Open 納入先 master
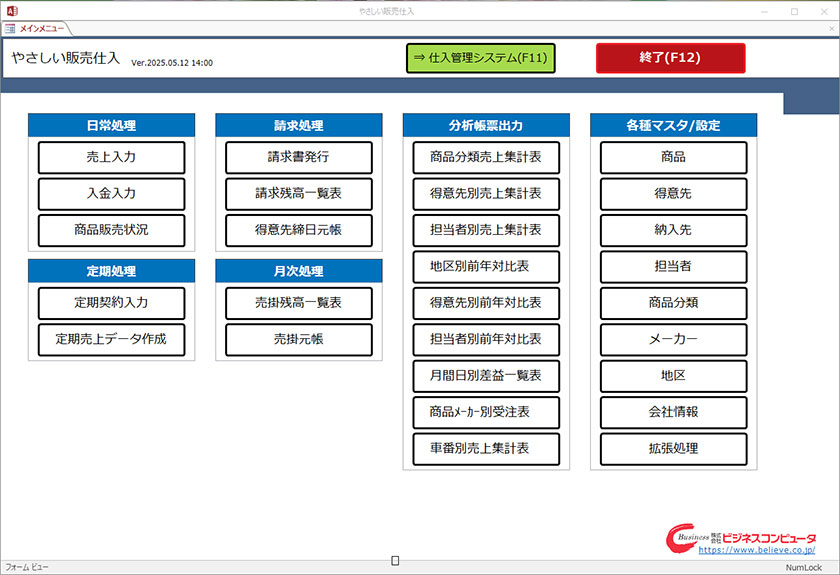840x575 pixels. 674,230
